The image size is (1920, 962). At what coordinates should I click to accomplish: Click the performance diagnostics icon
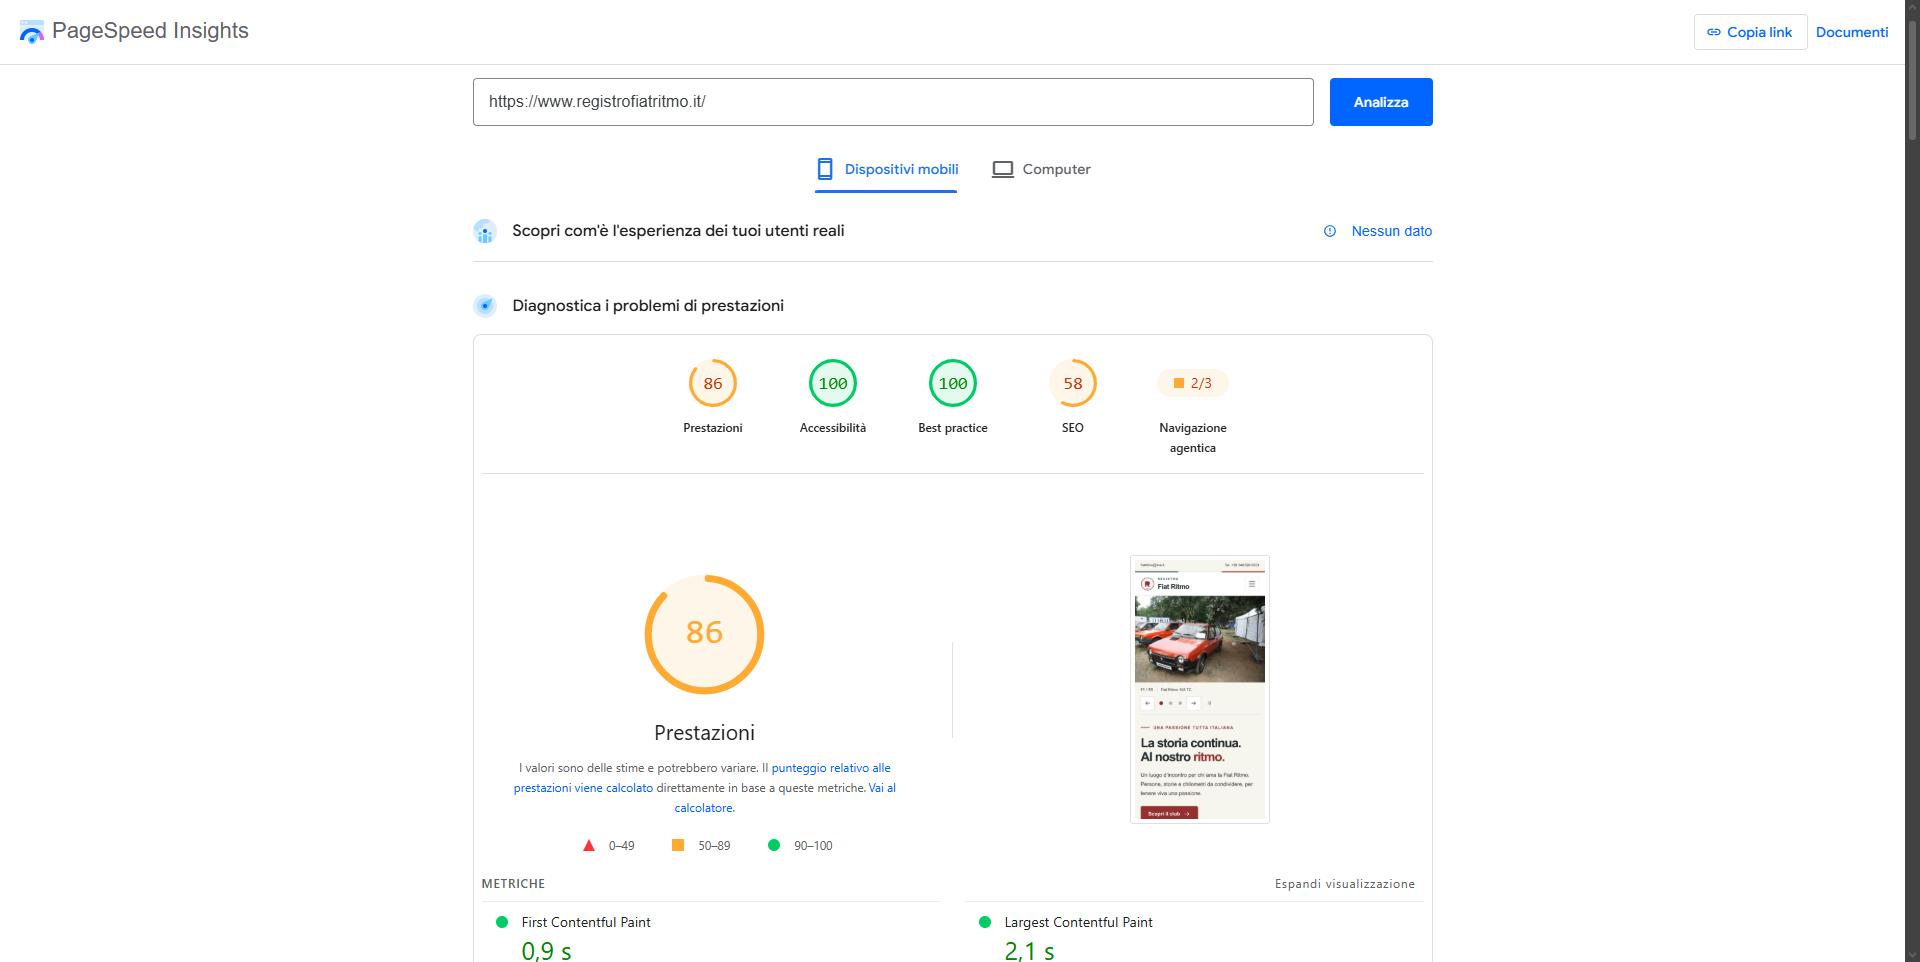coord(485,306)
